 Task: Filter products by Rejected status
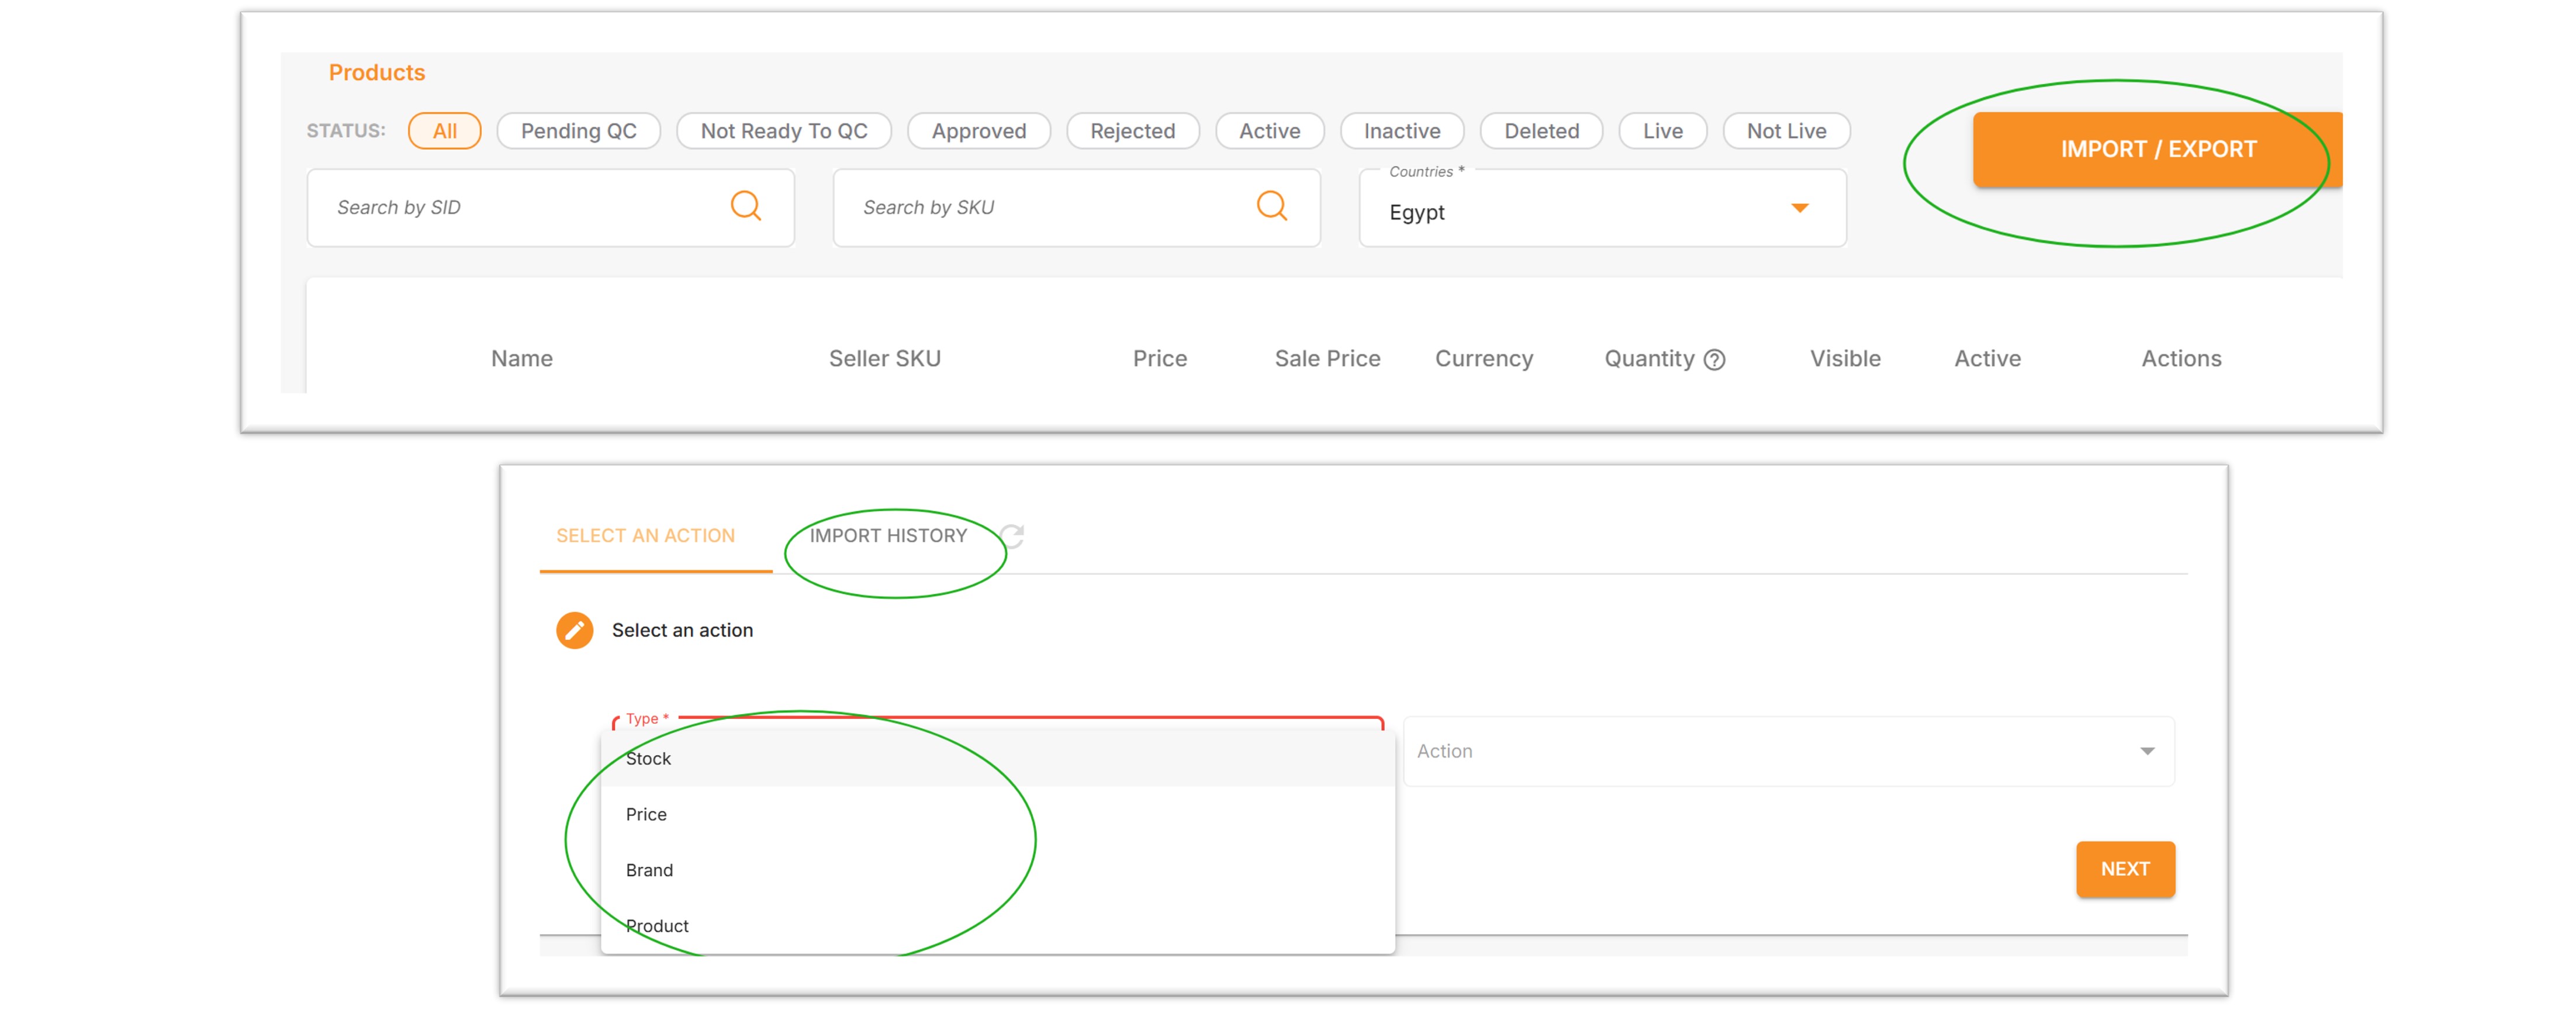(x=1132, y=131)
